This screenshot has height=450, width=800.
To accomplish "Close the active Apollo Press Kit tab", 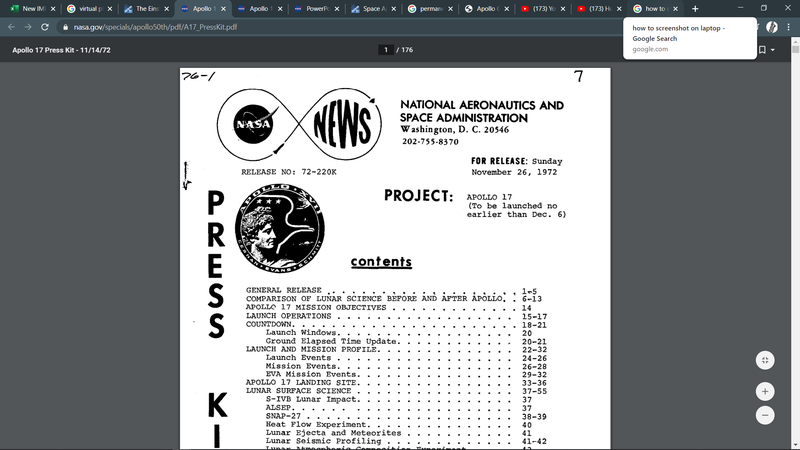I will click(x=223, y=9).
